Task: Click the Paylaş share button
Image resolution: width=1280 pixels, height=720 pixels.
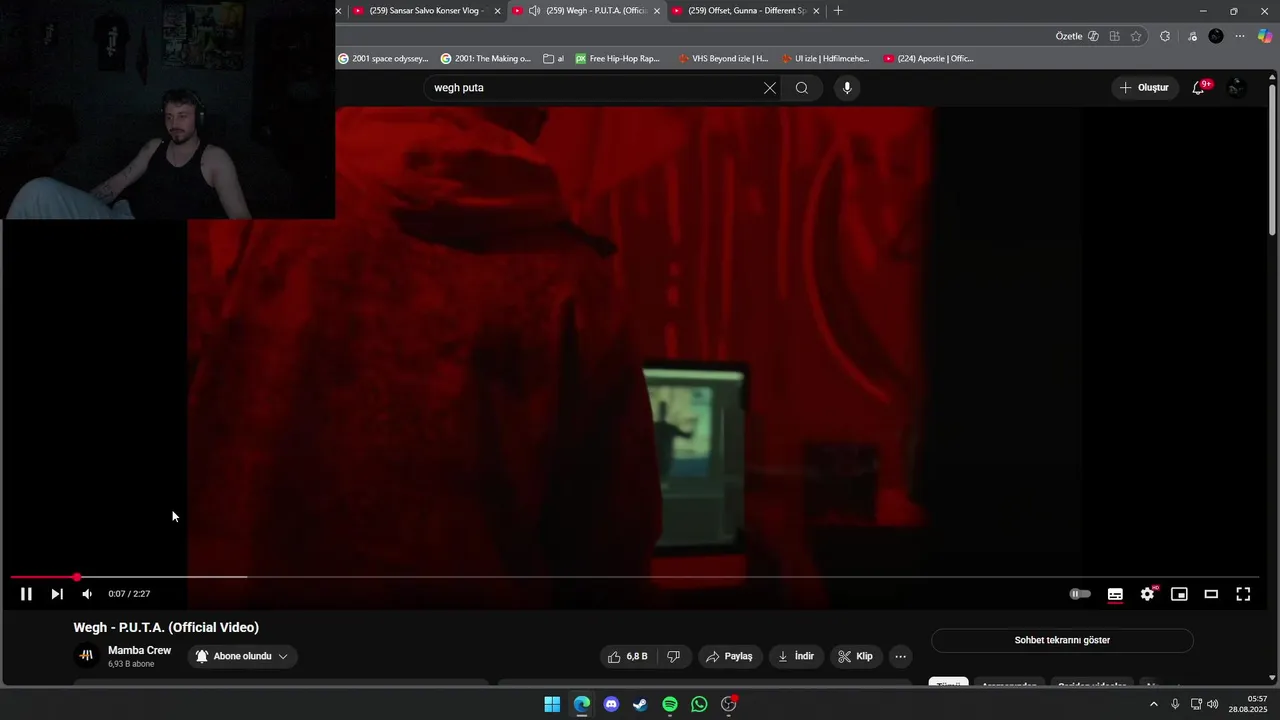Action: (x=729, y=657)
